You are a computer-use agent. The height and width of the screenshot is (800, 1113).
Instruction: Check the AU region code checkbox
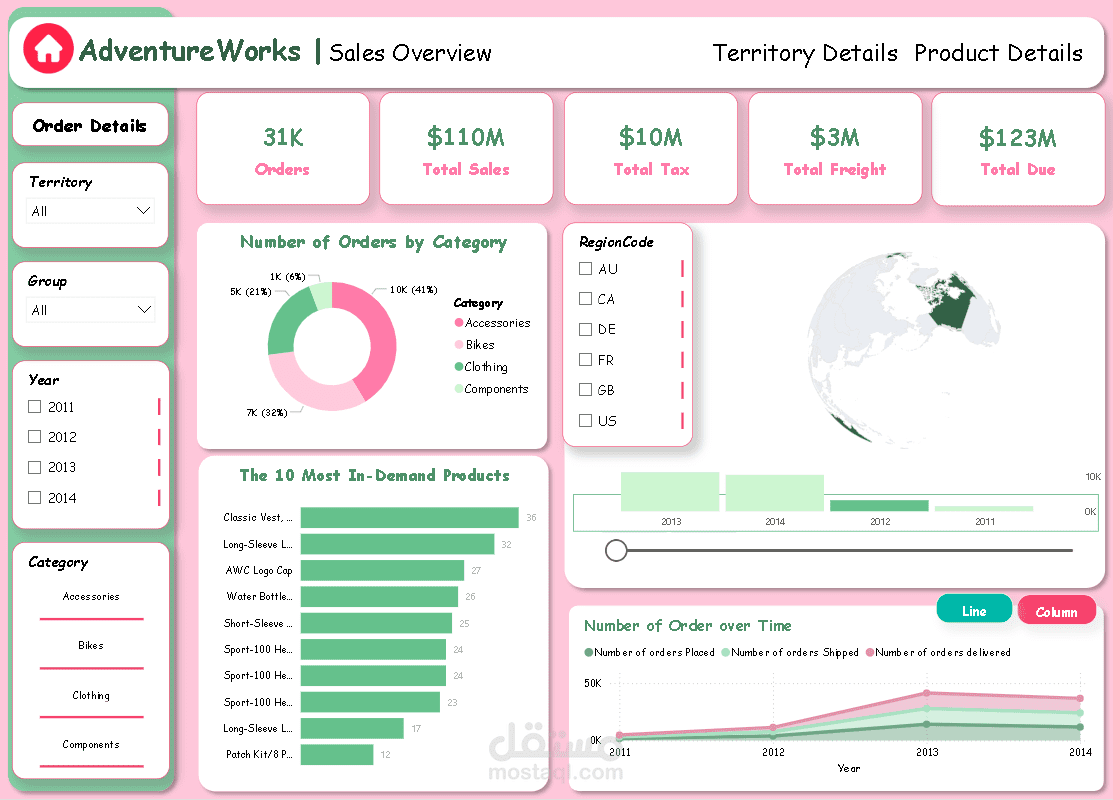pos(586,268)
